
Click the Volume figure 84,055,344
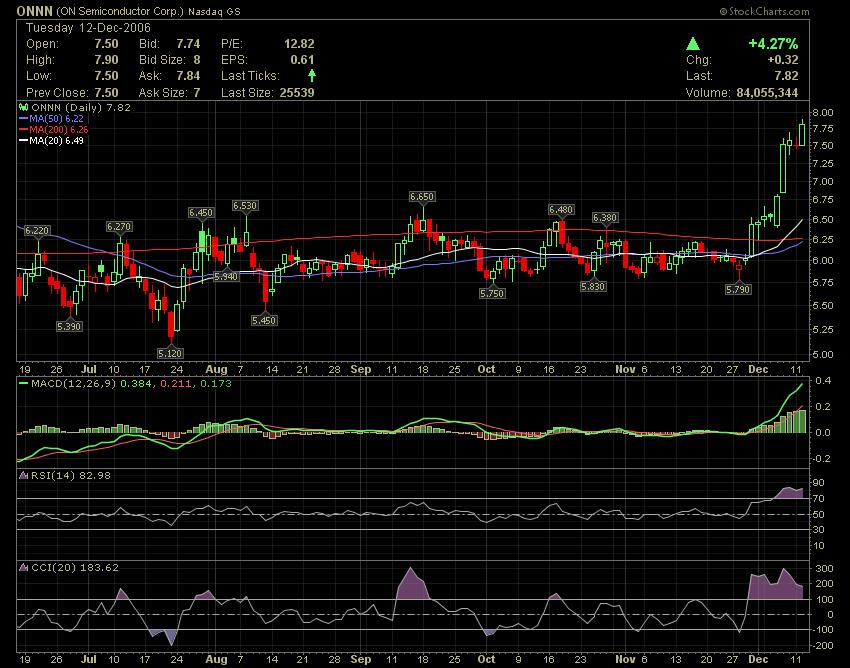tap(767, 92)
